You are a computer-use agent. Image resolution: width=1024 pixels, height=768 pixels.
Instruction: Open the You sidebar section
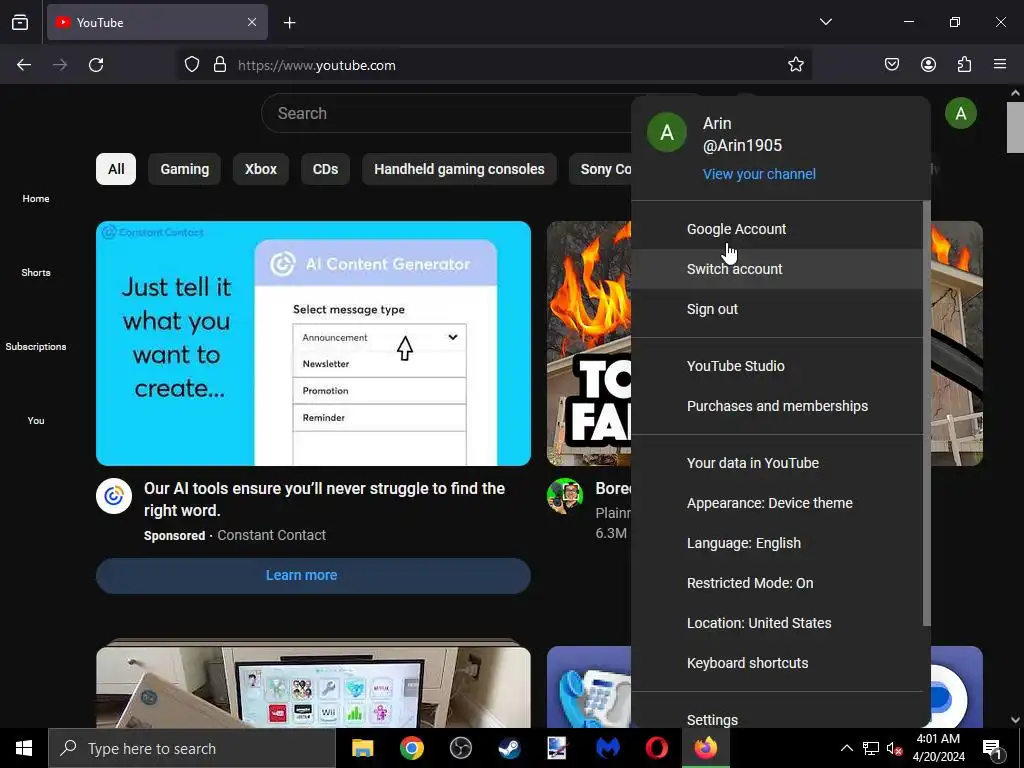coord(36,421)
